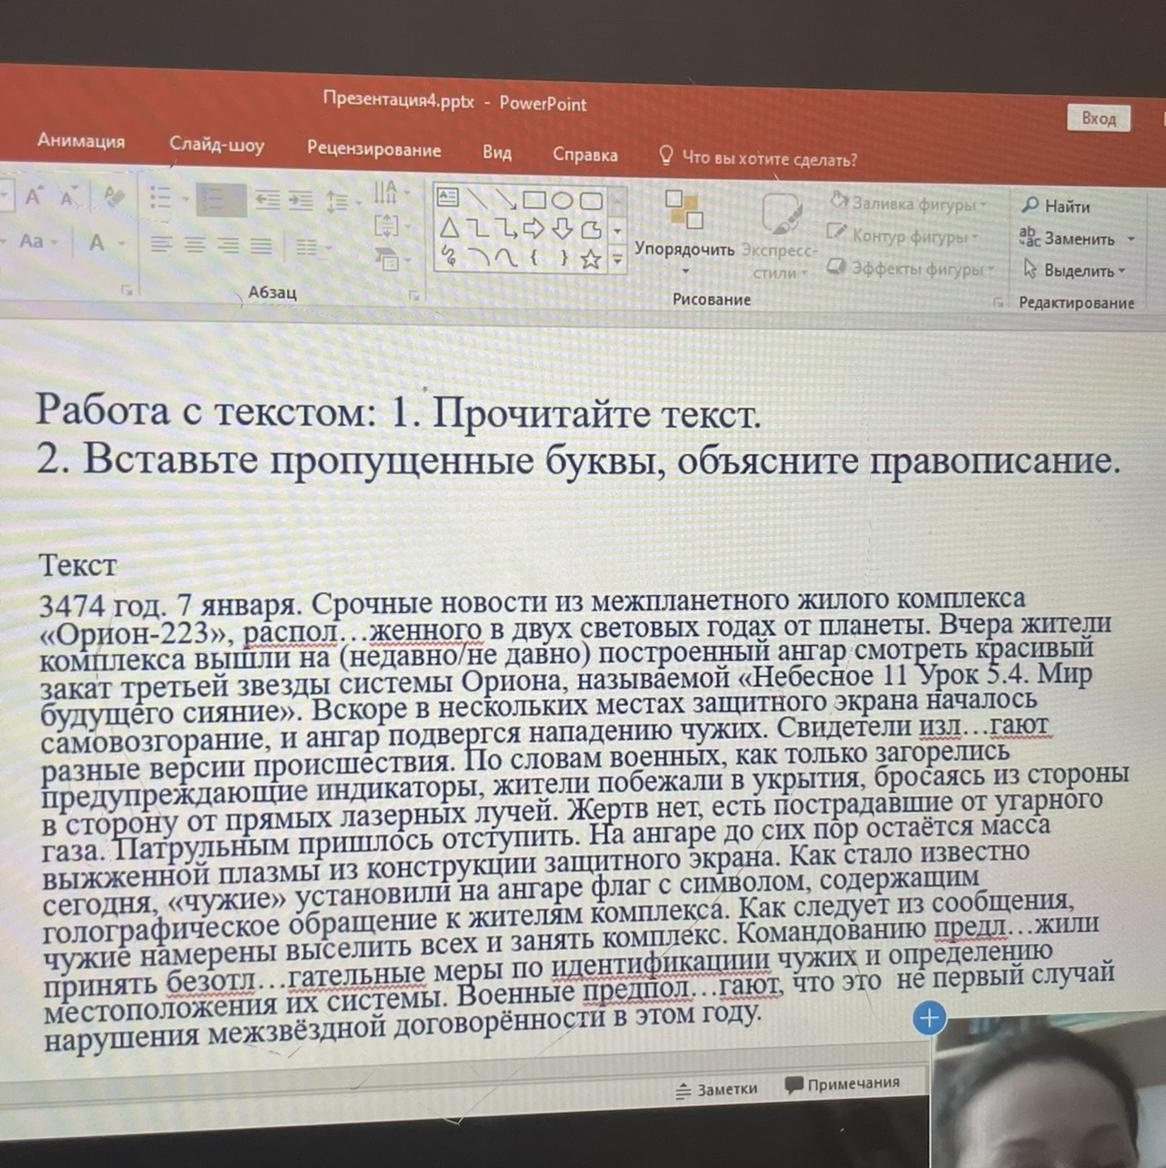Open the Arrange (Упорядочить) menu
The height and width of the screenshot is (1168, 1166).
[x=685, y=230]
